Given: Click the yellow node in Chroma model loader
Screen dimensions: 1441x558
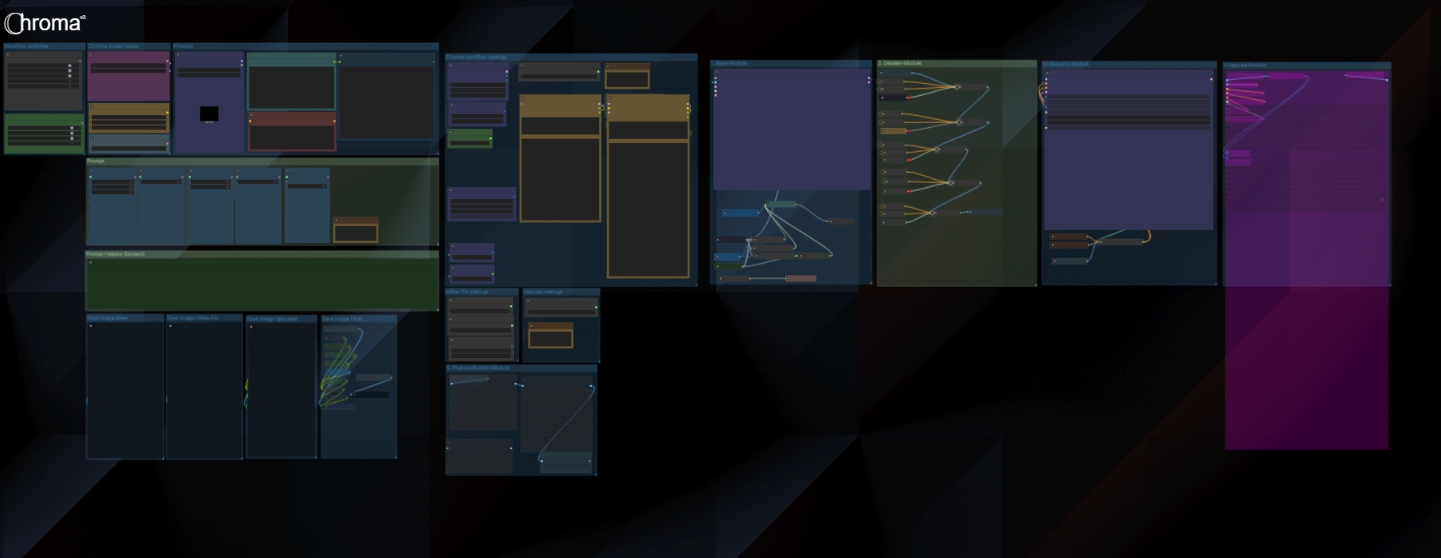Looking at the screenshot, I should [129, 118].
